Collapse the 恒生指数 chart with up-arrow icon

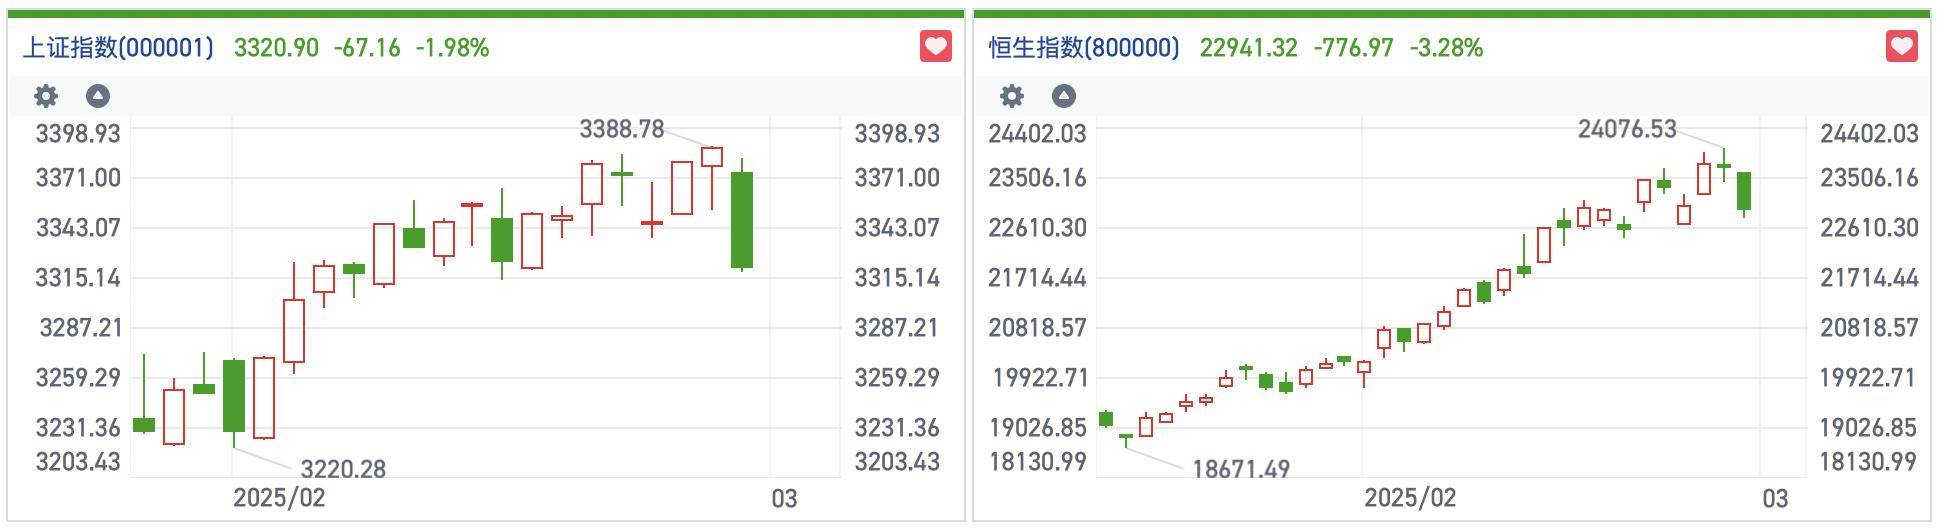click(1064, 96)
